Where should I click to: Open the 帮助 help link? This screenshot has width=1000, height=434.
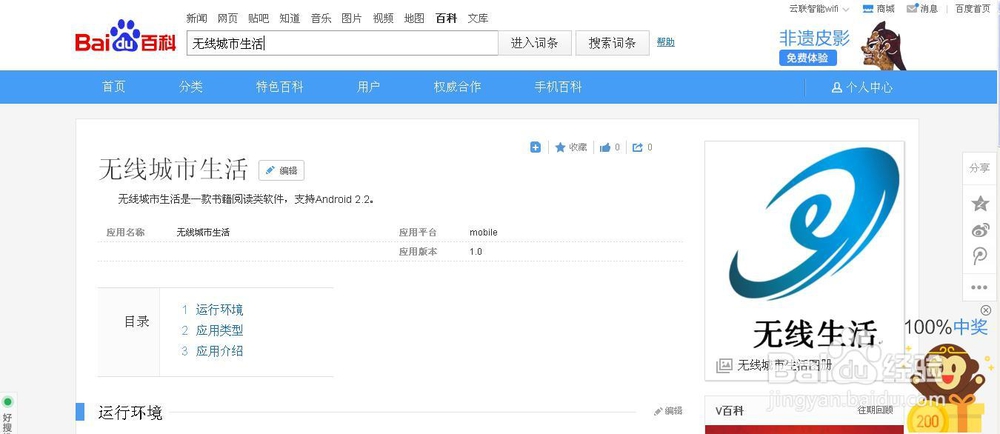666,42
